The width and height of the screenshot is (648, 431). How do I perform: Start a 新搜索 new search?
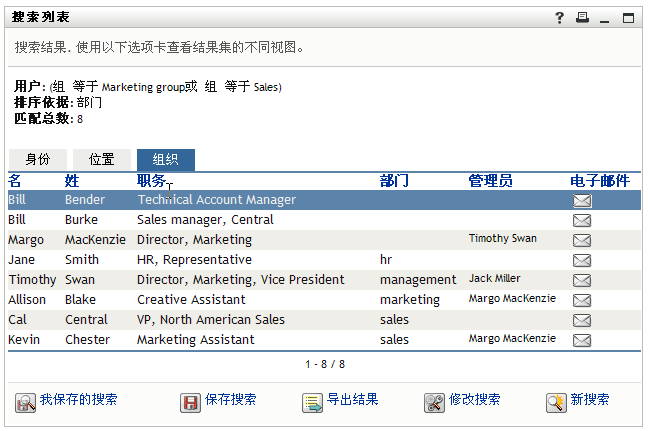578,401
